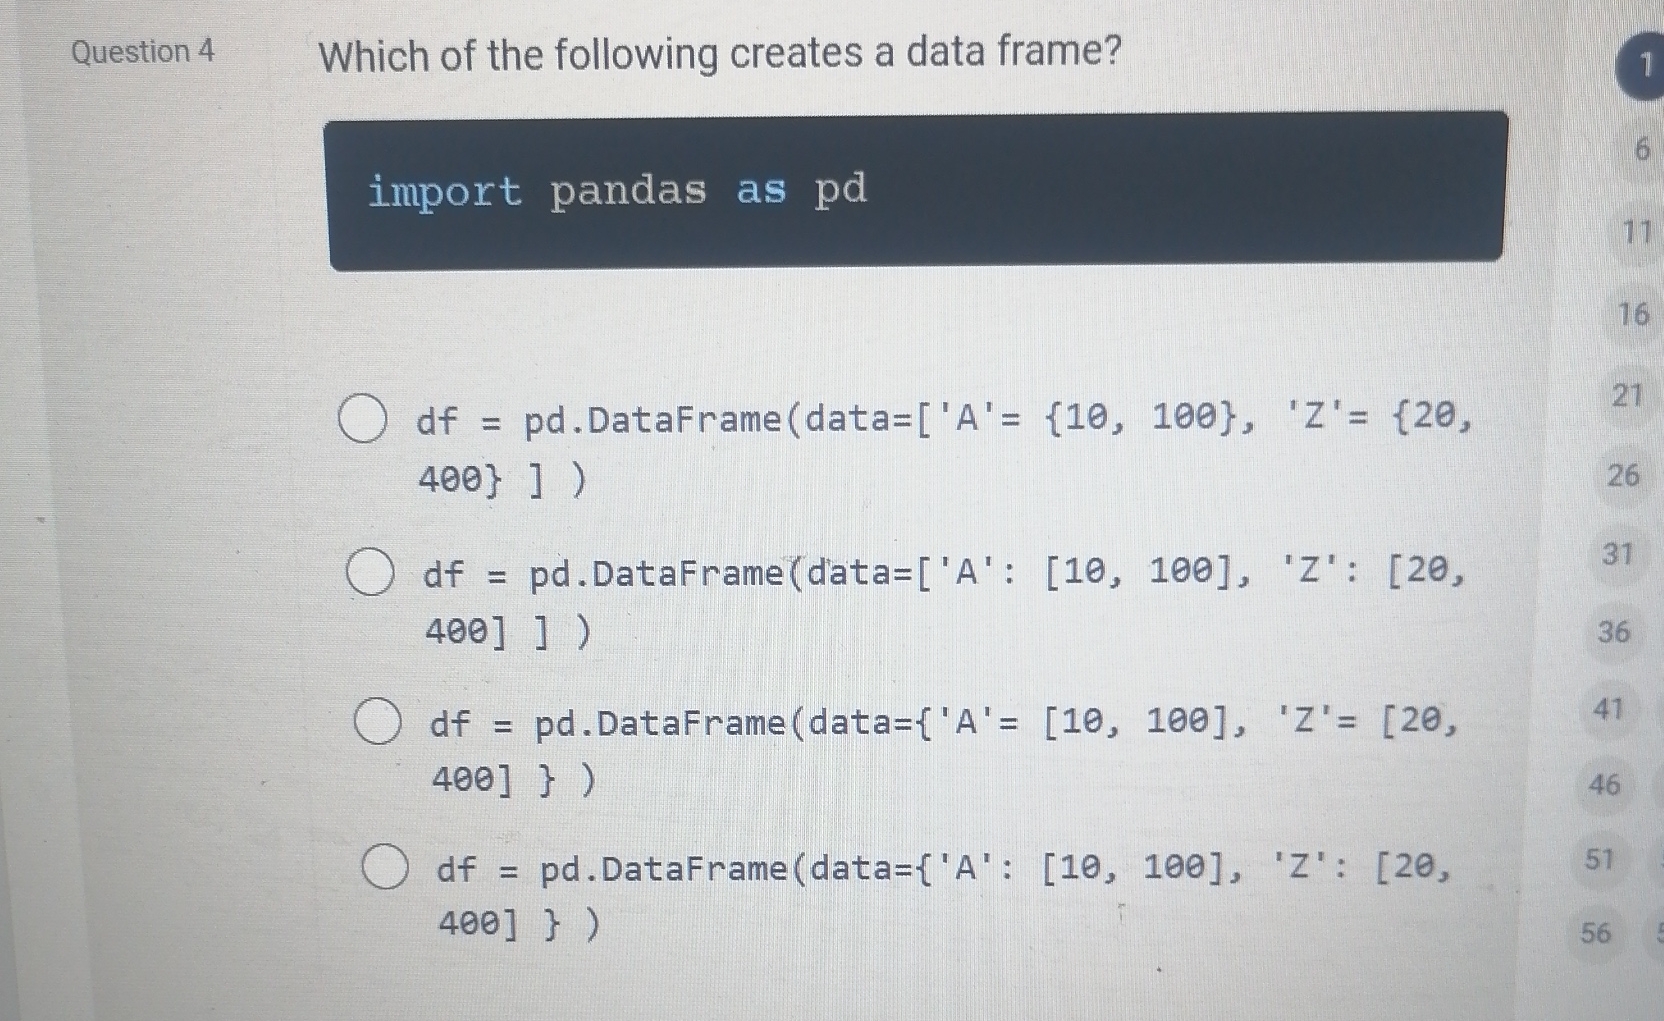Go to question 21

(1626, 397)
